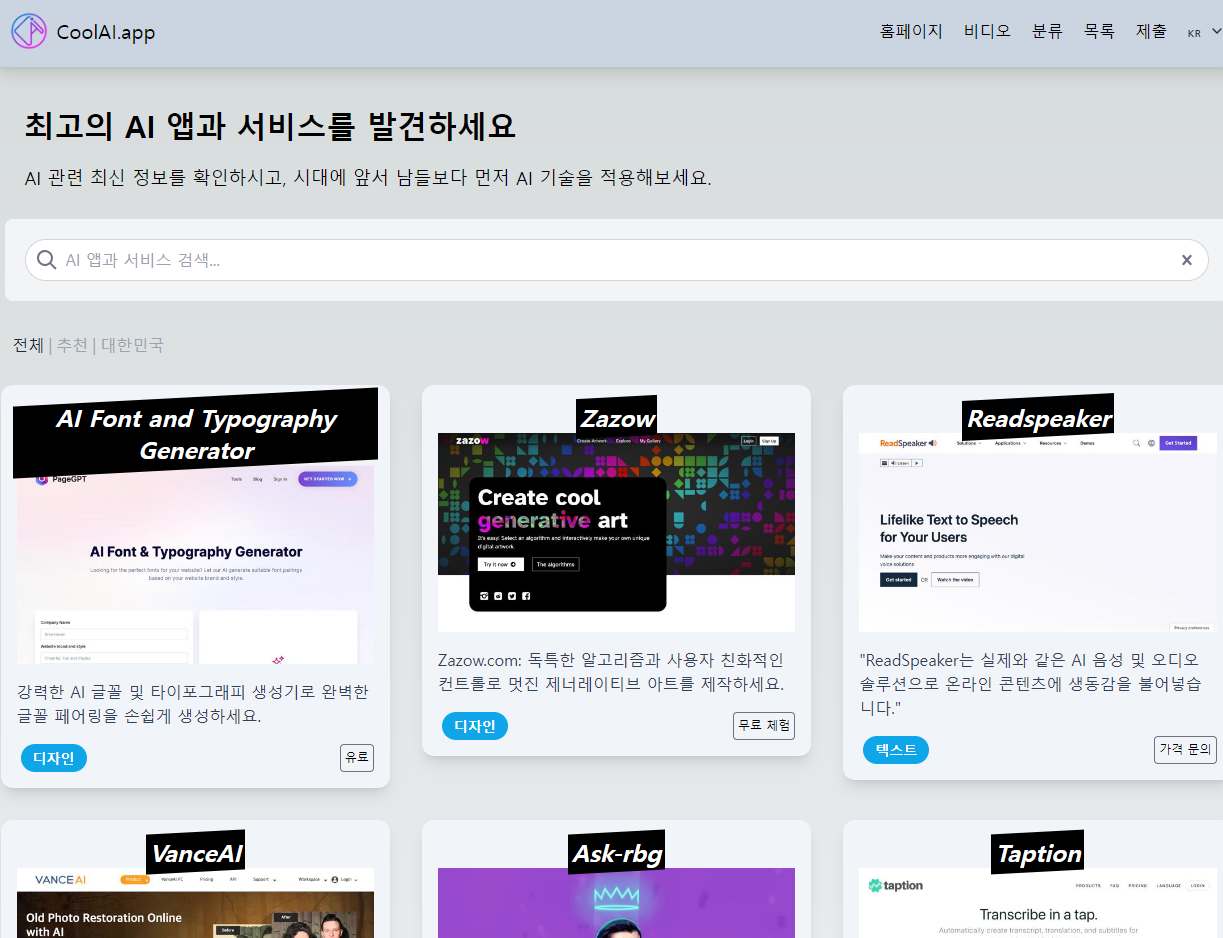Select the 전체 filter tab
This screenshot has height=938, width=1223.
click(28, 345)
